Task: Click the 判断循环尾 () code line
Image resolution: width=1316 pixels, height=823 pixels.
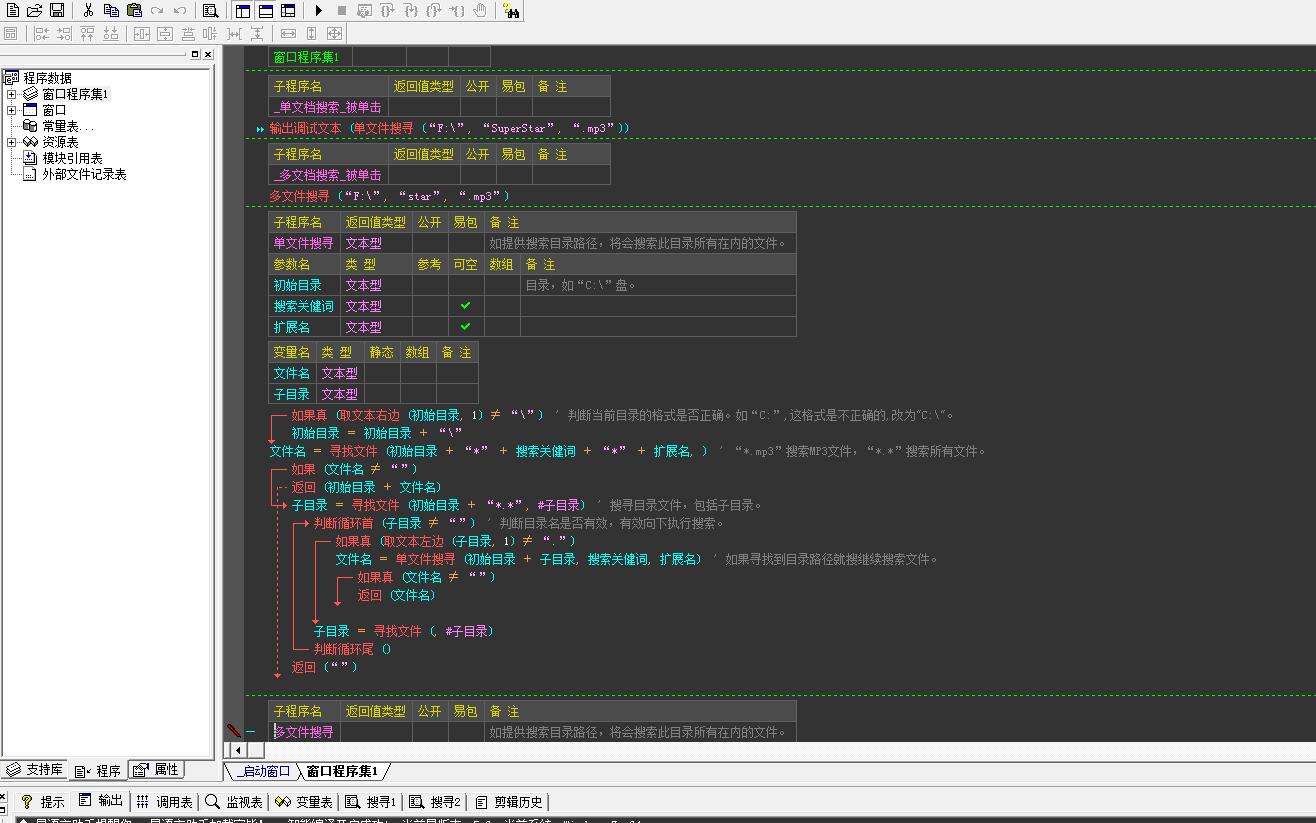Action: coord(352,649)
